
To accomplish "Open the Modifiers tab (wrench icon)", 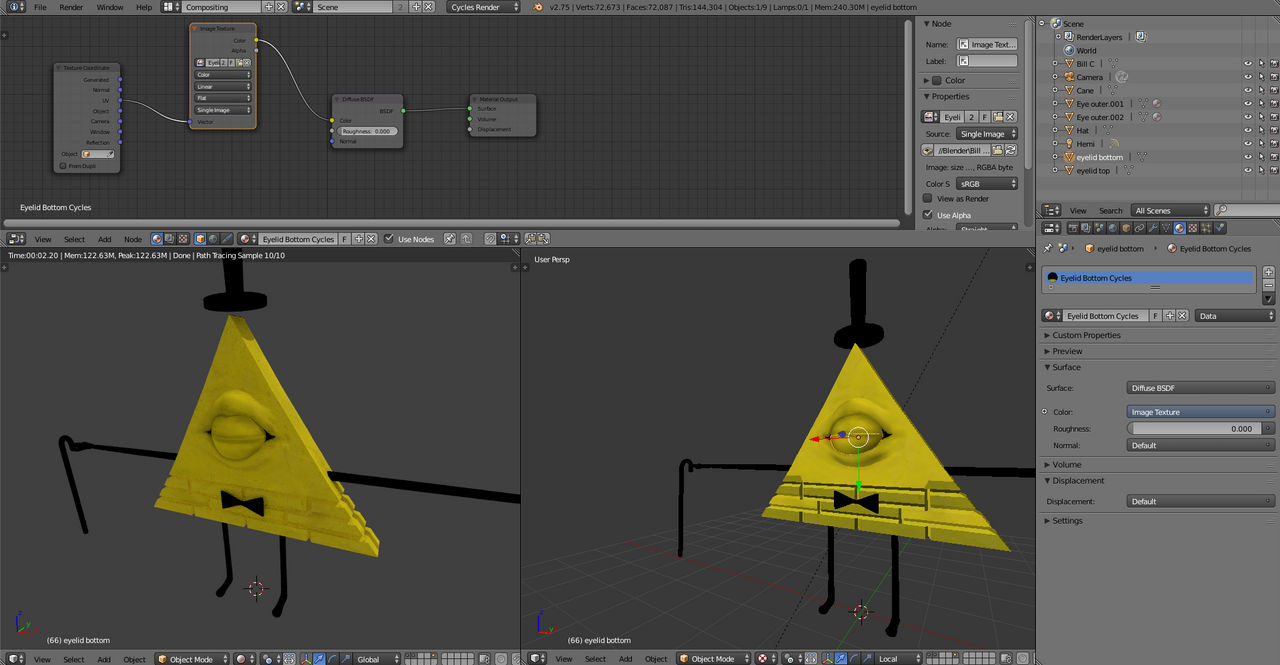I will pos(1154,228).
